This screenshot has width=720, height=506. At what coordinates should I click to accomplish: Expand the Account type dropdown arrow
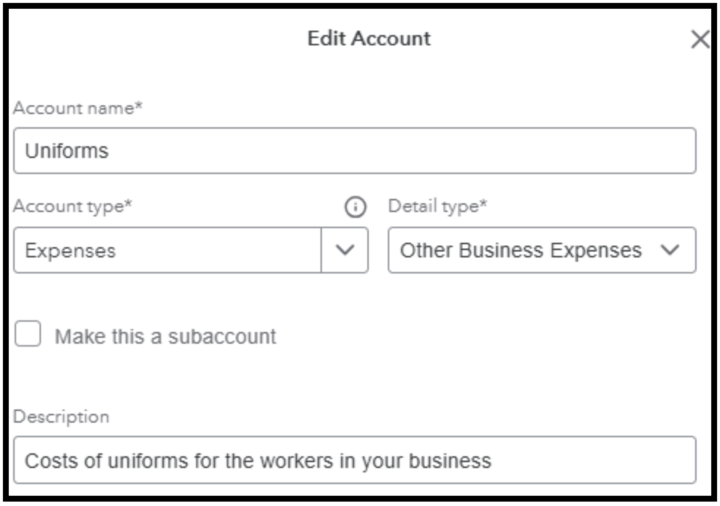coord(345,250)
